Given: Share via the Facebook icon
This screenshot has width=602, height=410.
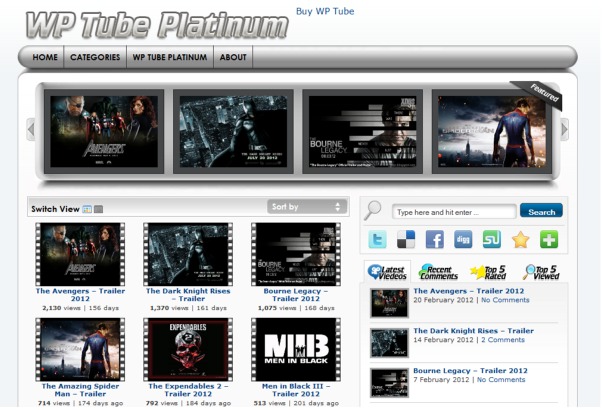Looking at the screenshot, I should point(435,240).
